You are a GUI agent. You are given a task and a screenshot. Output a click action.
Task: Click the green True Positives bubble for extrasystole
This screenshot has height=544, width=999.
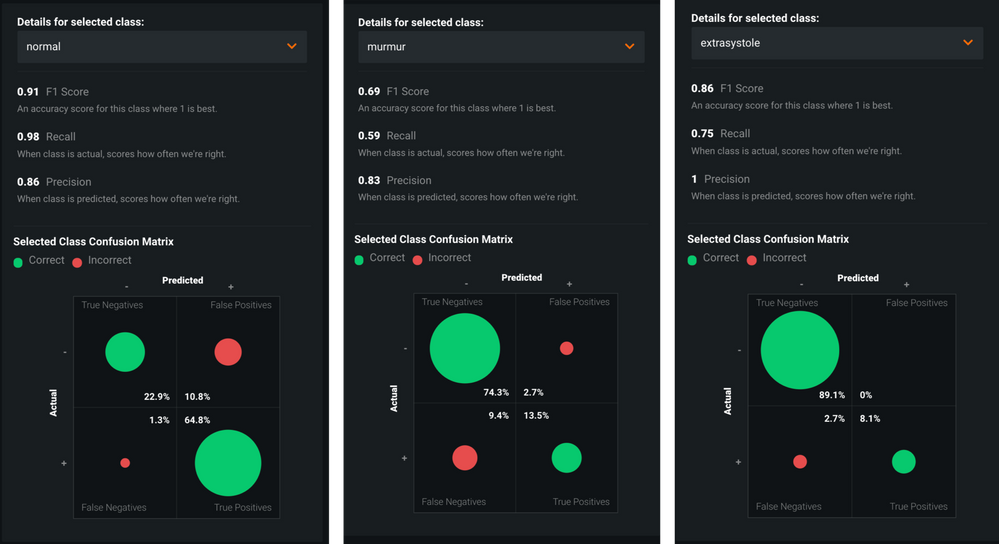pyautogui.click(x=903, y=462)
